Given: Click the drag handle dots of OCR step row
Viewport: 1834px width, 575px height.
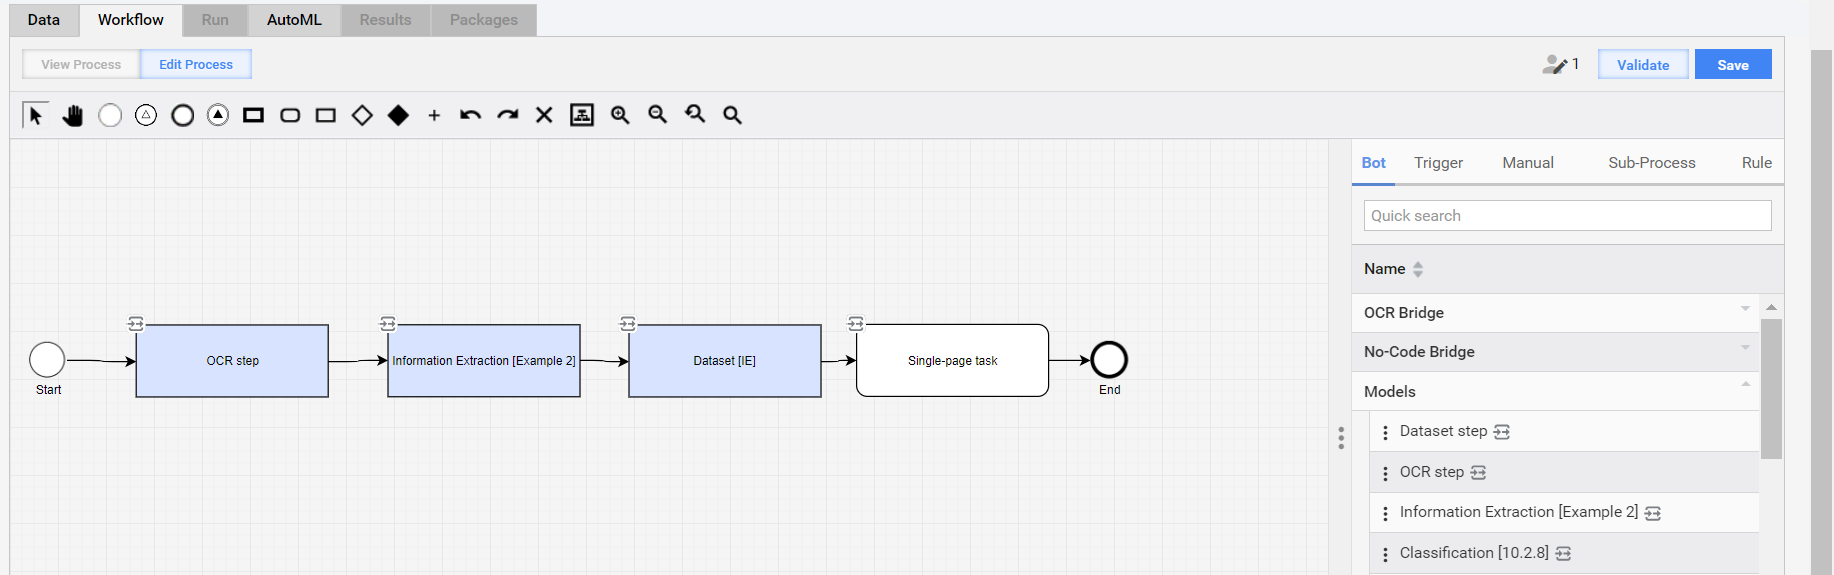Looking at the screenshot, I should pos(1385,473).
